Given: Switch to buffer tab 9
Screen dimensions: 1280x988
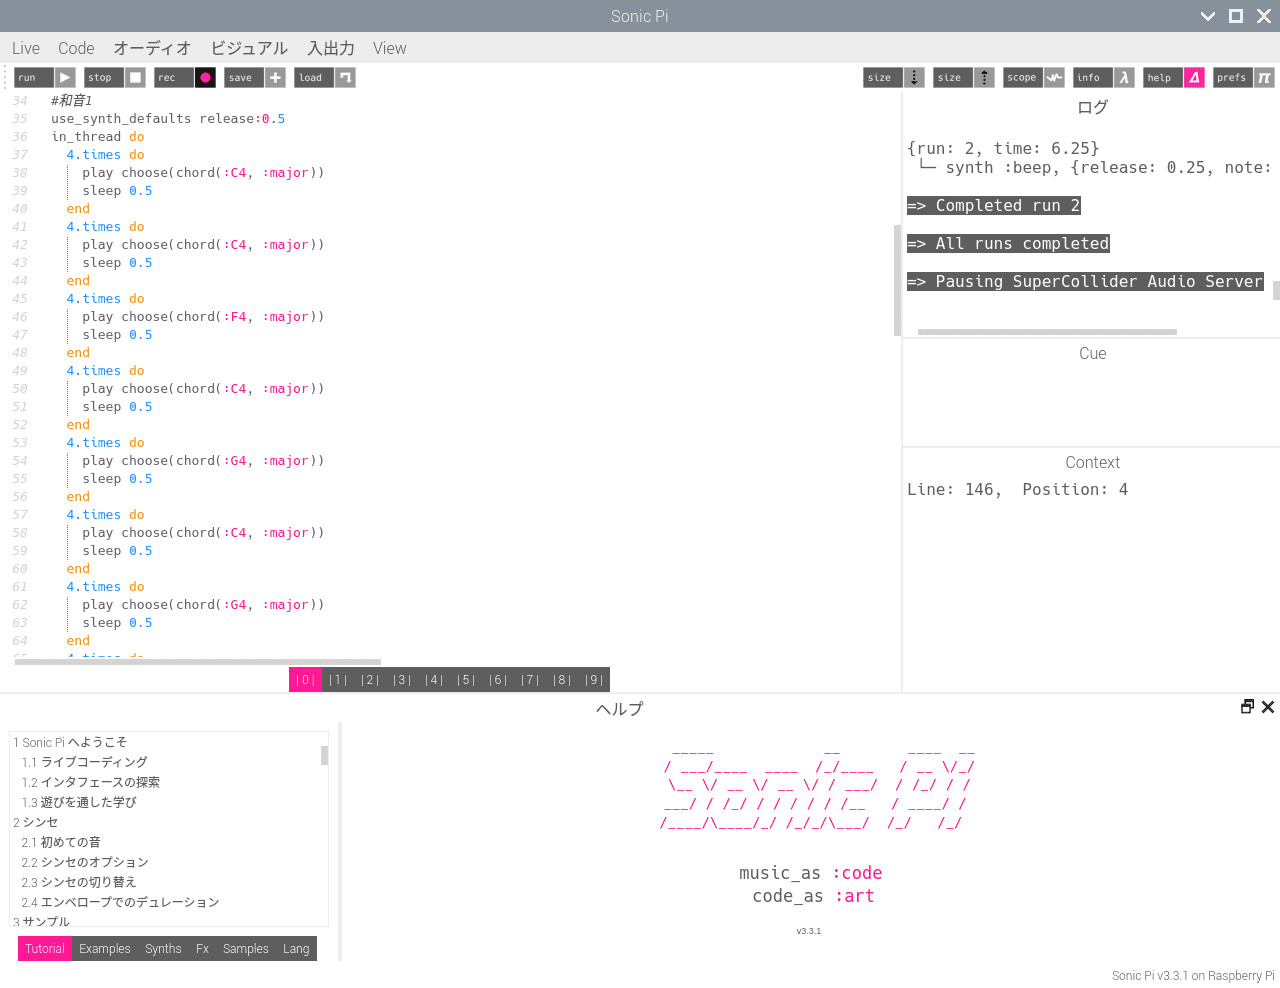Looking at the screenshot, I should pyautogui.click(x=594, y=680).
